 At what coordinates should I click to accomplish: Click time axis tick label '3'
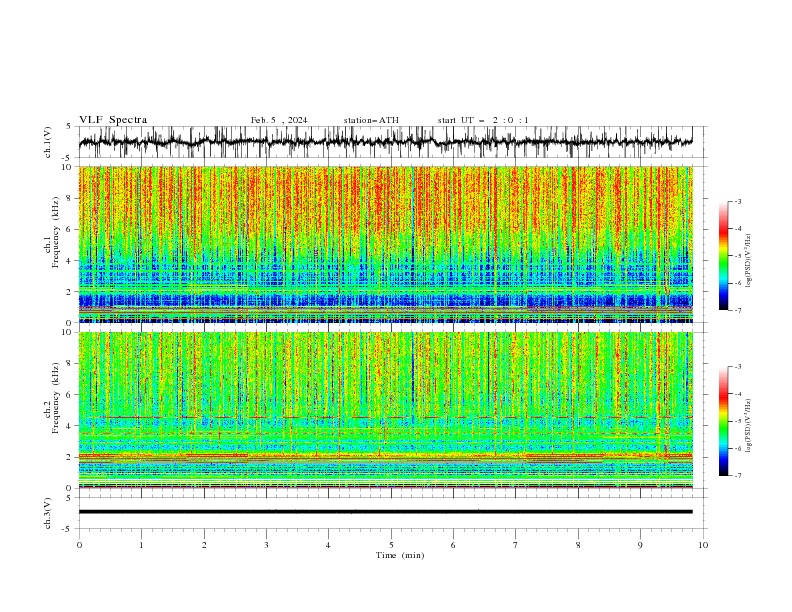pyautogui.click(x=266, y=545)
